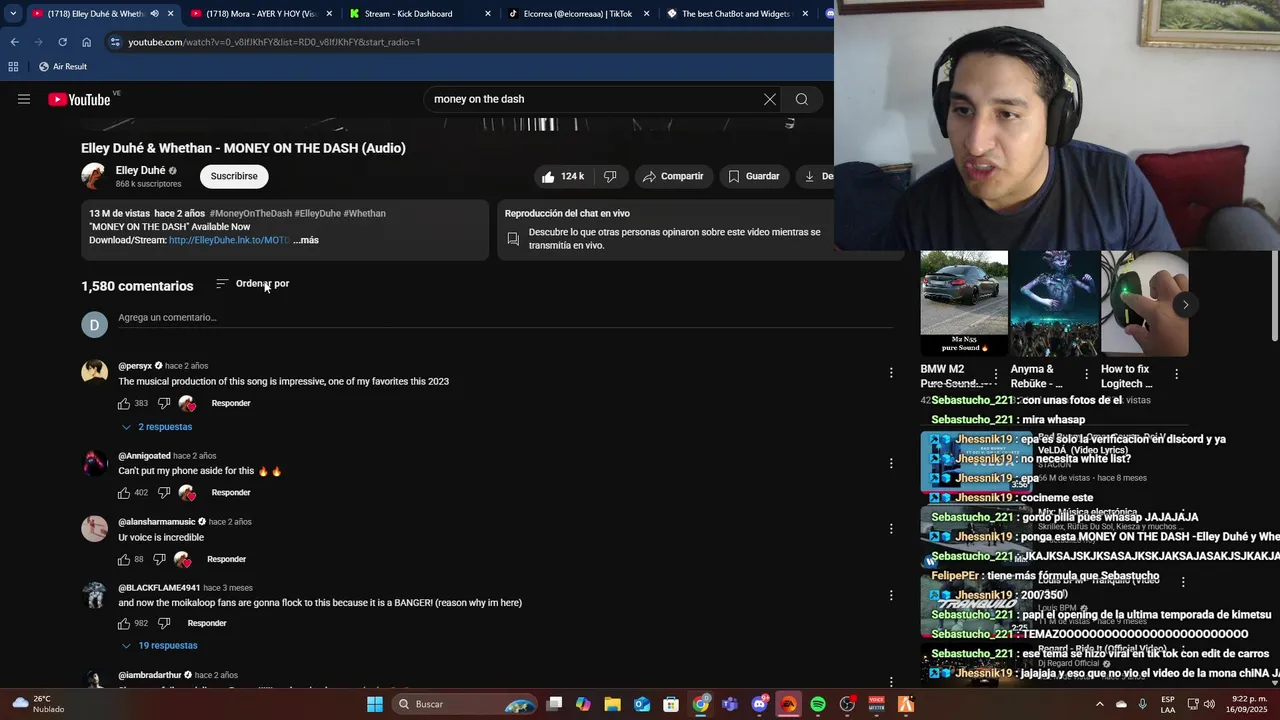Switch to Mora - AYER Y HOY tab
1280x720 pixels.
[262, 14]
